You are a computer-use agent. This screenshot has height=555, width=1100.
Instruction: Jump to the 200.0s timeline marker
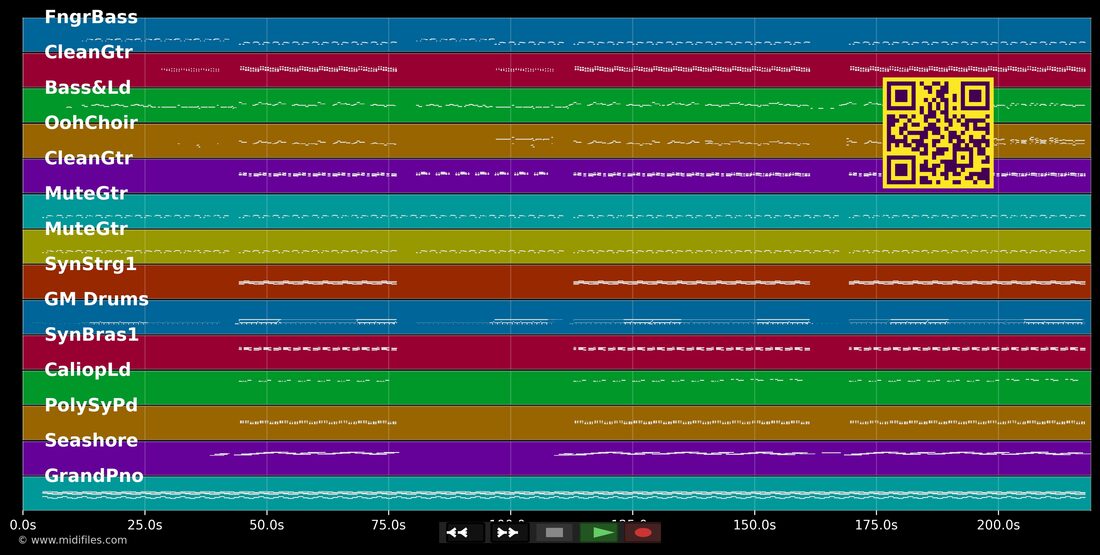[x=998, y=524]
